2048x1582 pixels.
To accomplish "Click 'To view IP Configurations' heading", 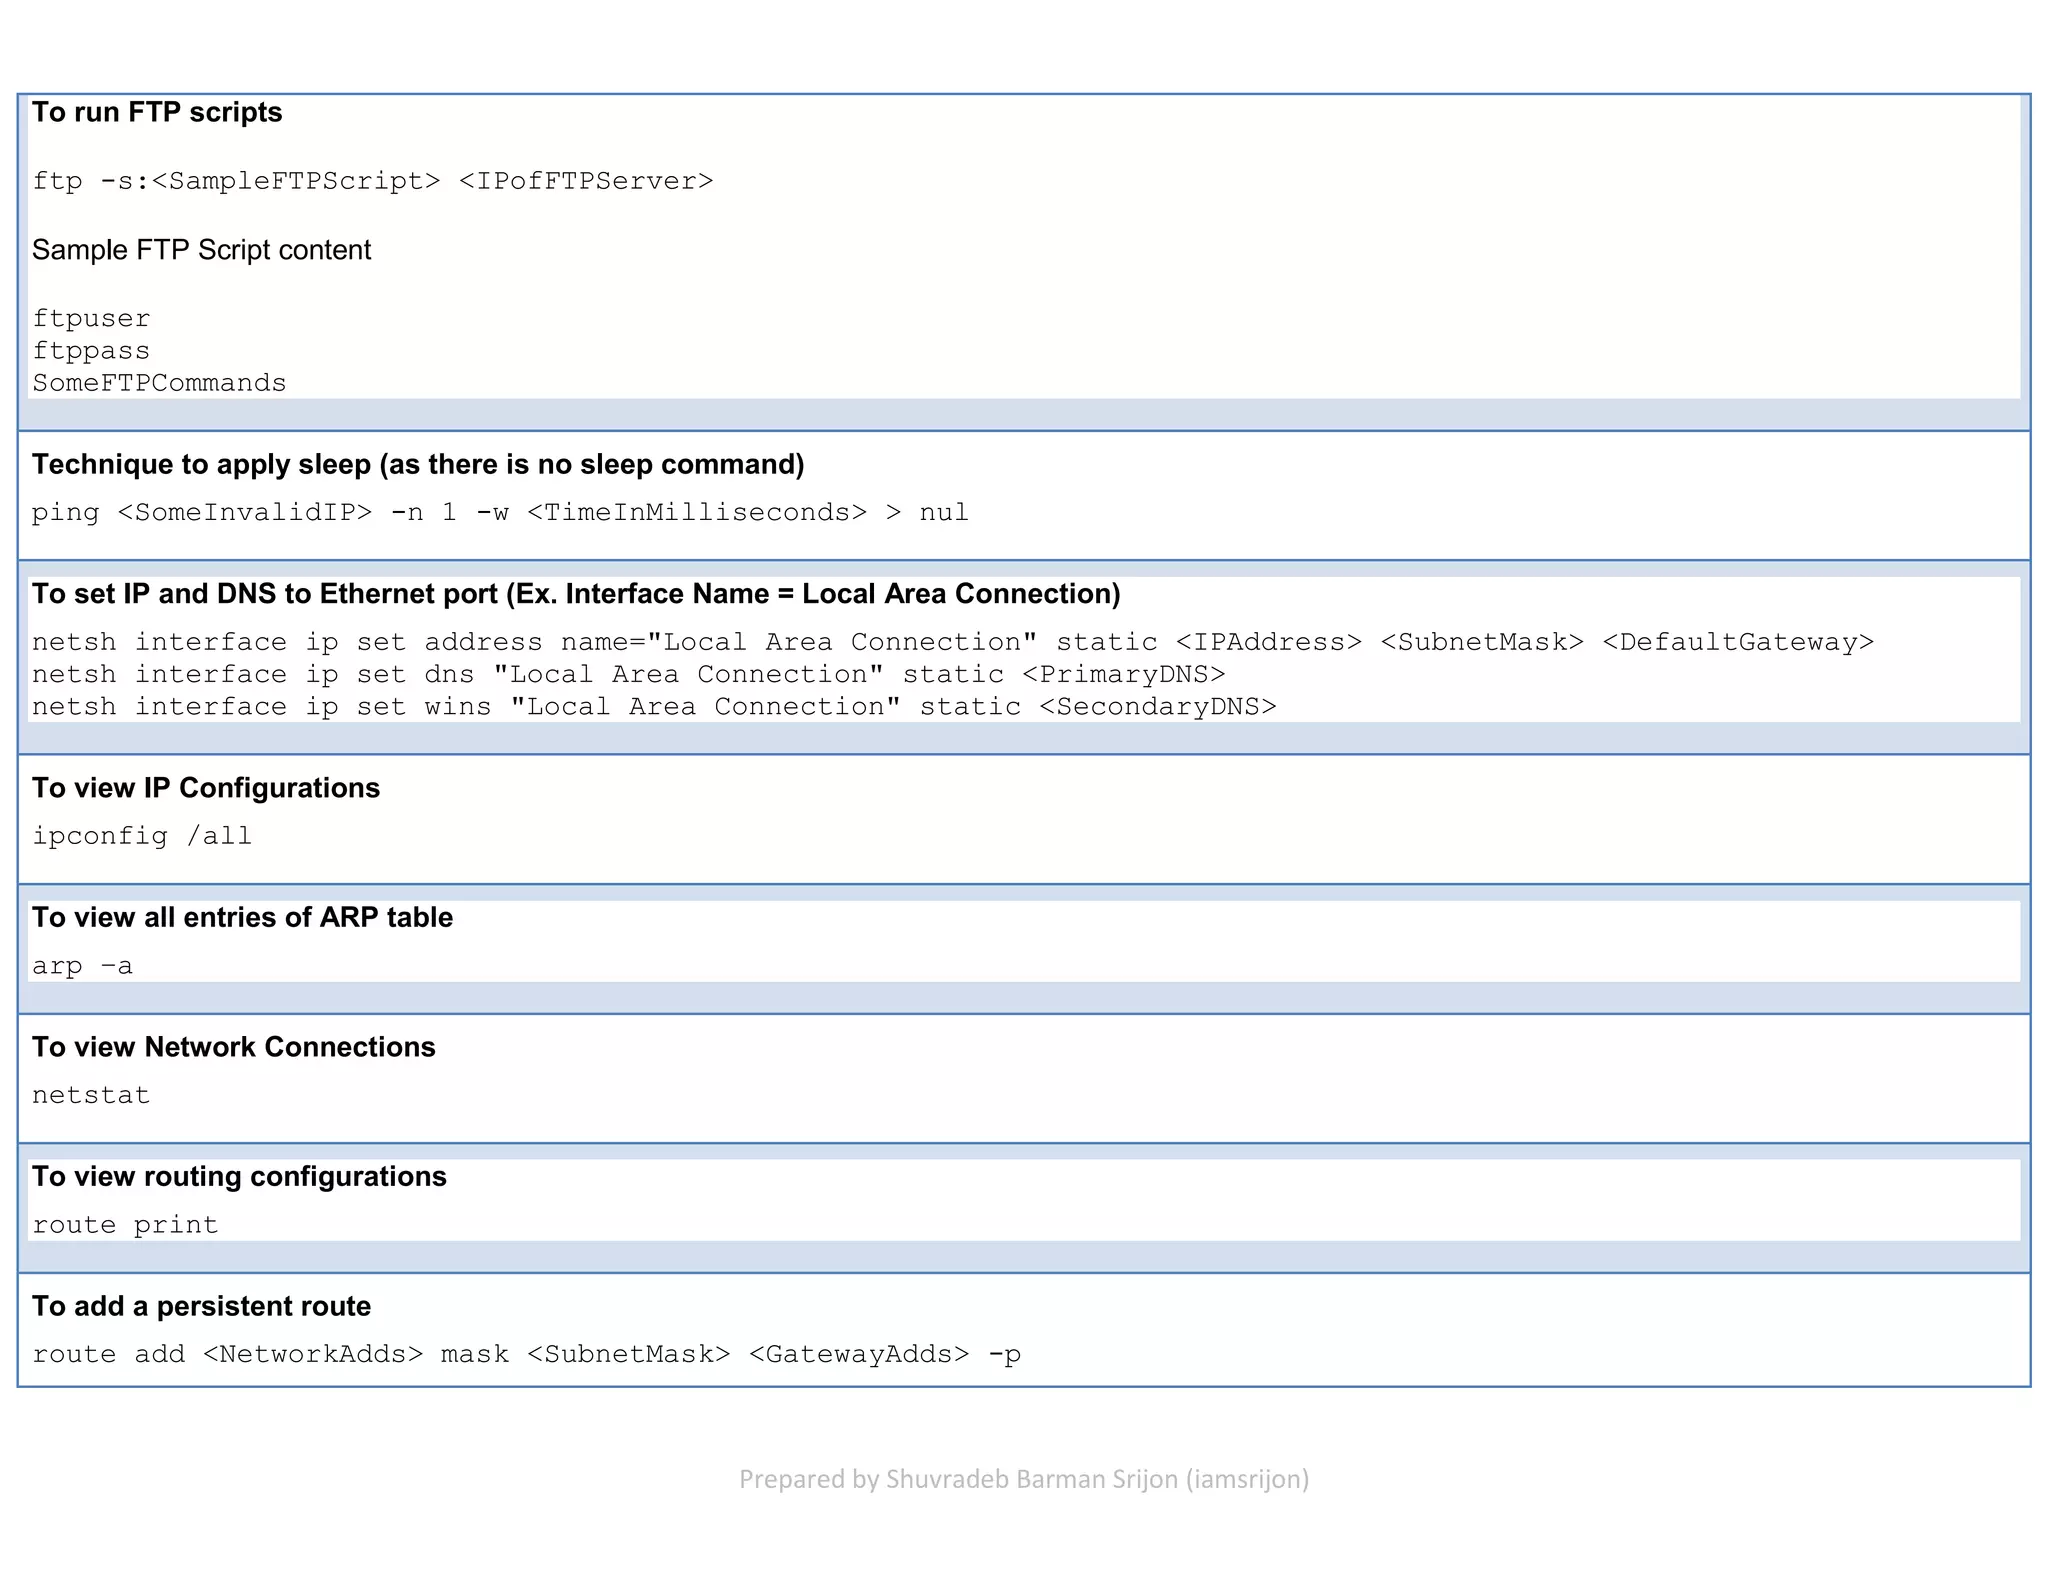I will 206,788.
